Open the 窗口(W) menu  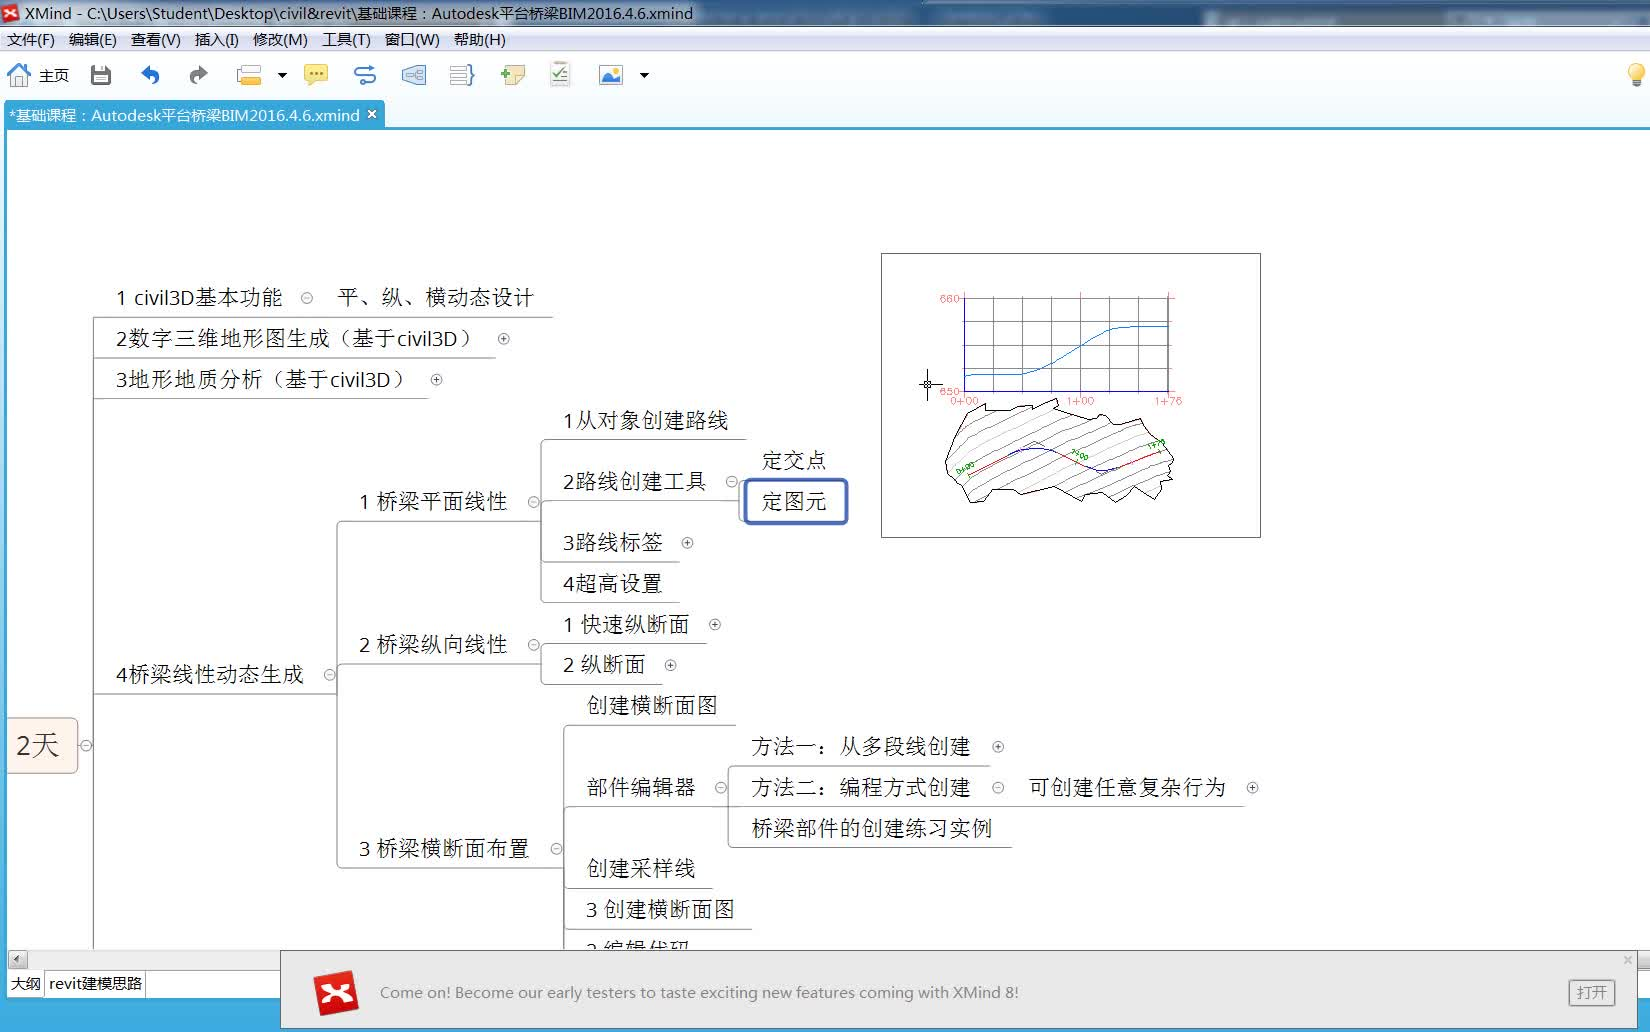pyautogui.click(x=412, y=40)
